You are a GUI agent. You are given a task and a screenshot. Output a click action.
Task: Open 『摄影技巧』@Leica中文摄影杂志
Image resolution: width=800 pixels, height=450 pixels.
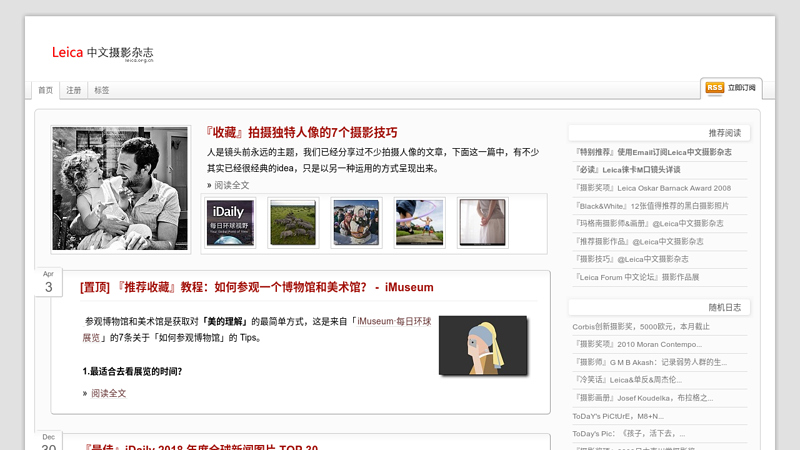631,259
